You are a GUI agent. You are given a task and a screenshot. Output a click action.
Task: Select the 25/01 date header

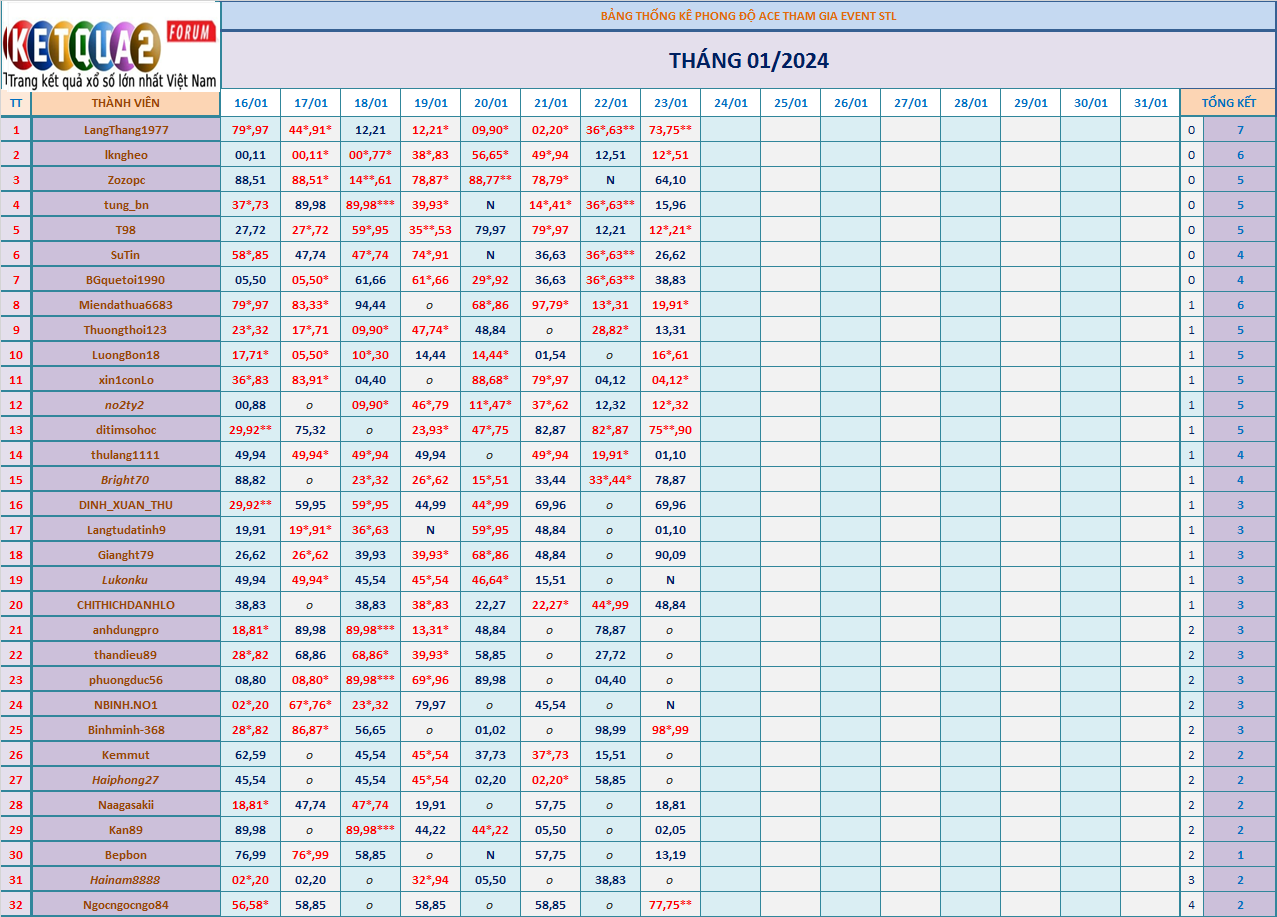pyautogui.click(x=790, y=103)
